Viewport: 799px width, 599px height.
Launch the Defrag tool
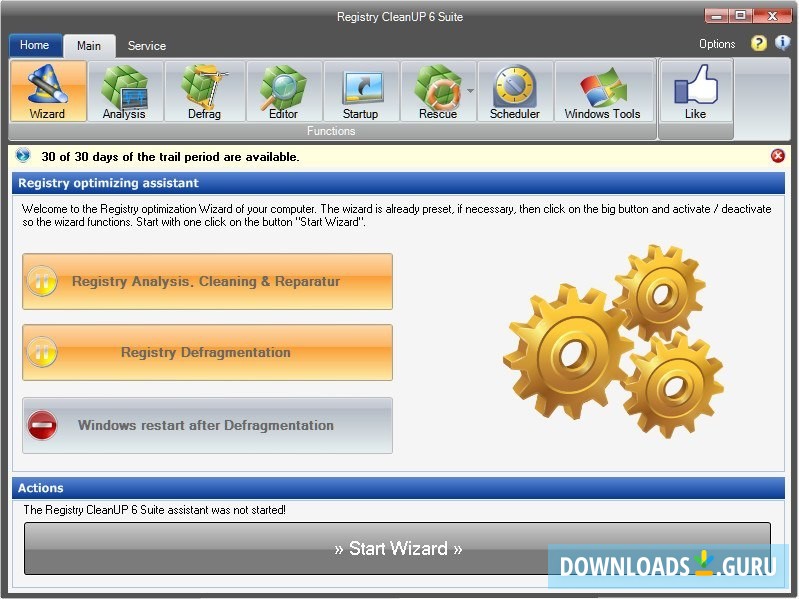[205, 91]
